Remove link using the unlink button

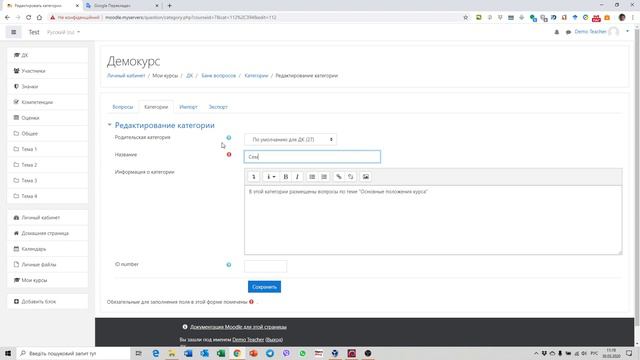click(351, 177)
